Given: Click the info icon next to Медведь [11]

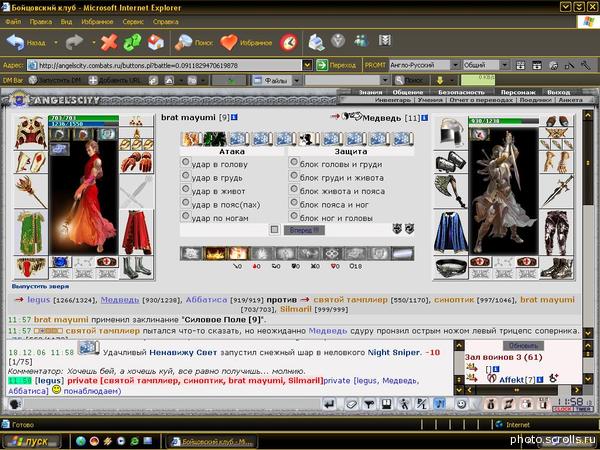Looking at the screenshot, I should [425, 118].
